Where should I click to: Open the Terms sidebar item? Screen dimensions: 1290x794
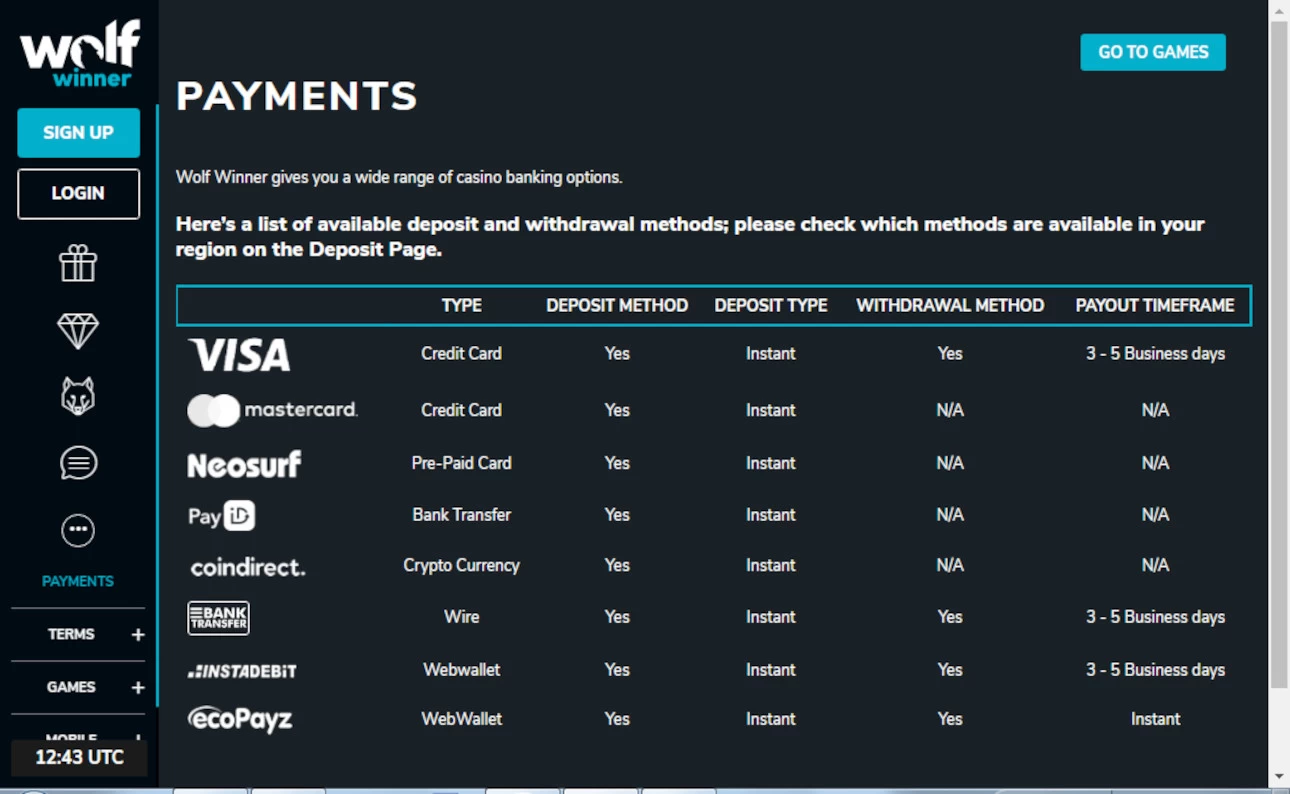(71, 634)
